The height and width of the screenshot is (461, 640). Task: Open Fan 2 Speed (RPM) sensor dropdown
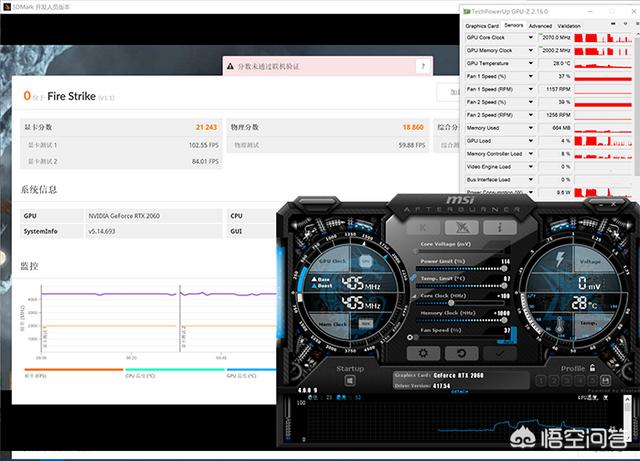(x=531, y=115)
